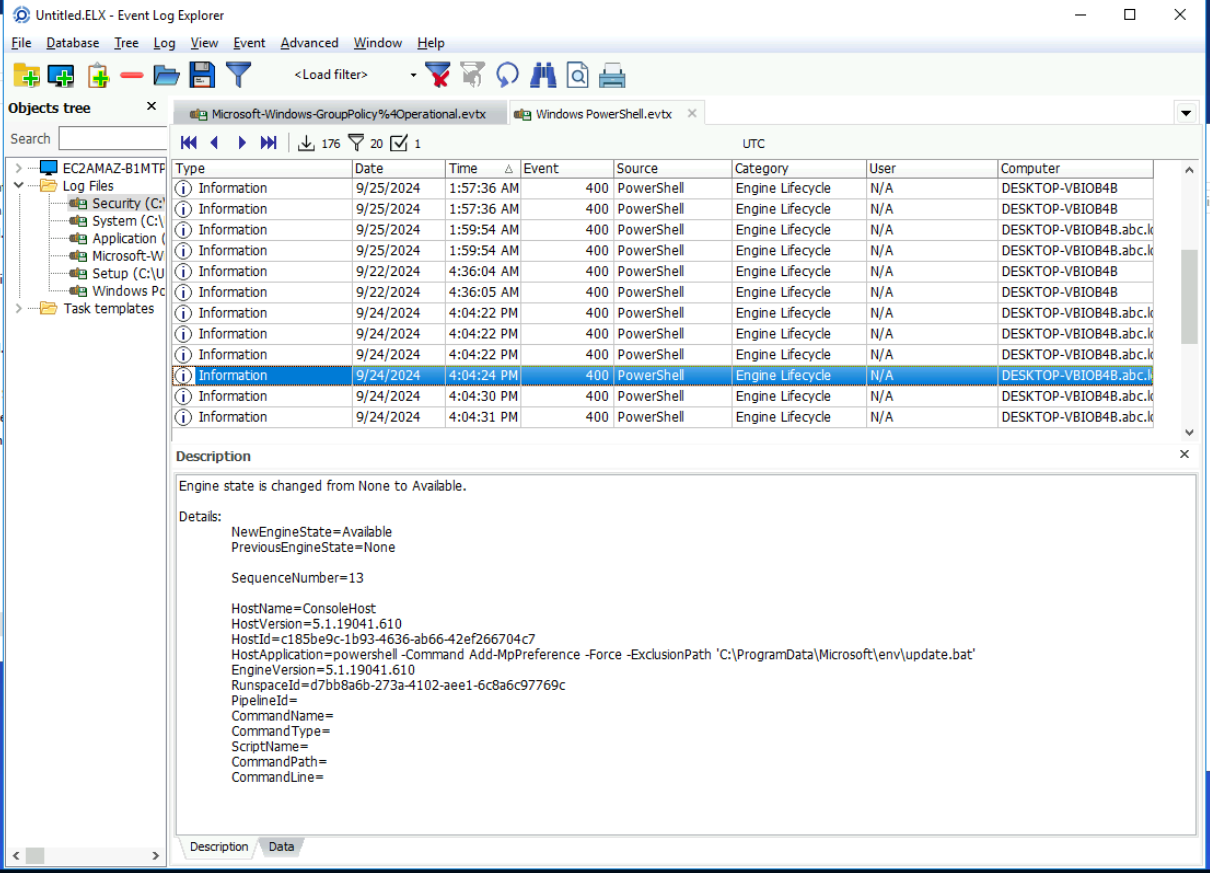
Task: Open Find with binoculars icon
Action: point(543,75)
